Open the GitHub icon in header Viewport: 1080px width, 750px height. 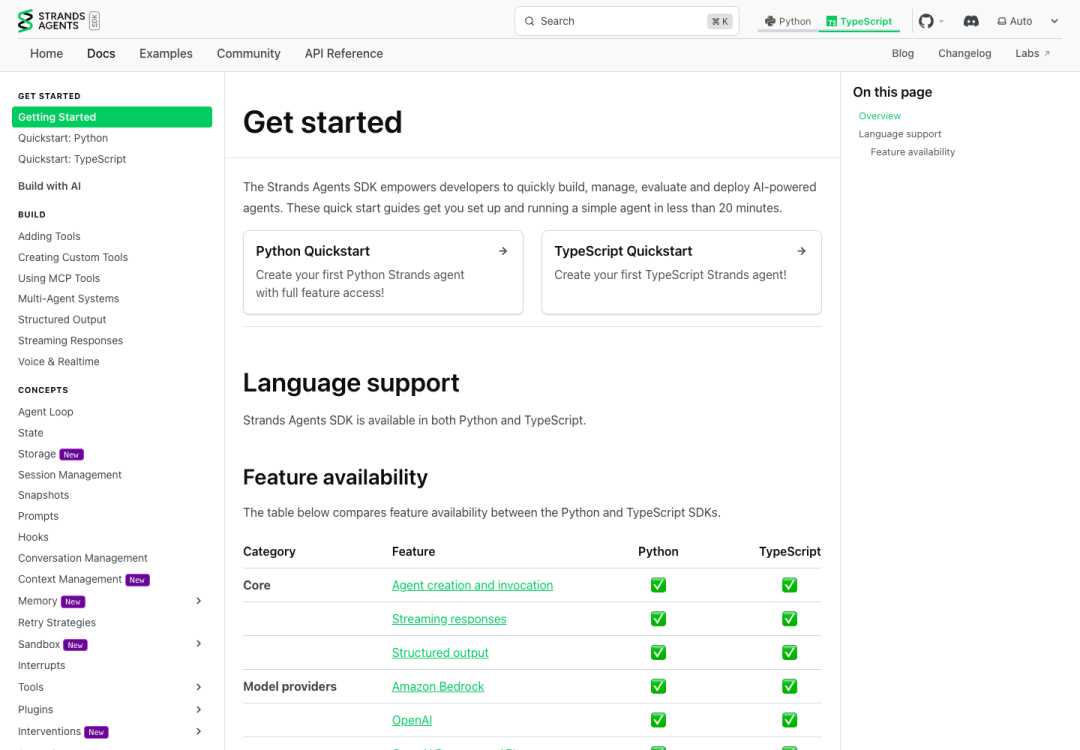[926, 21]
